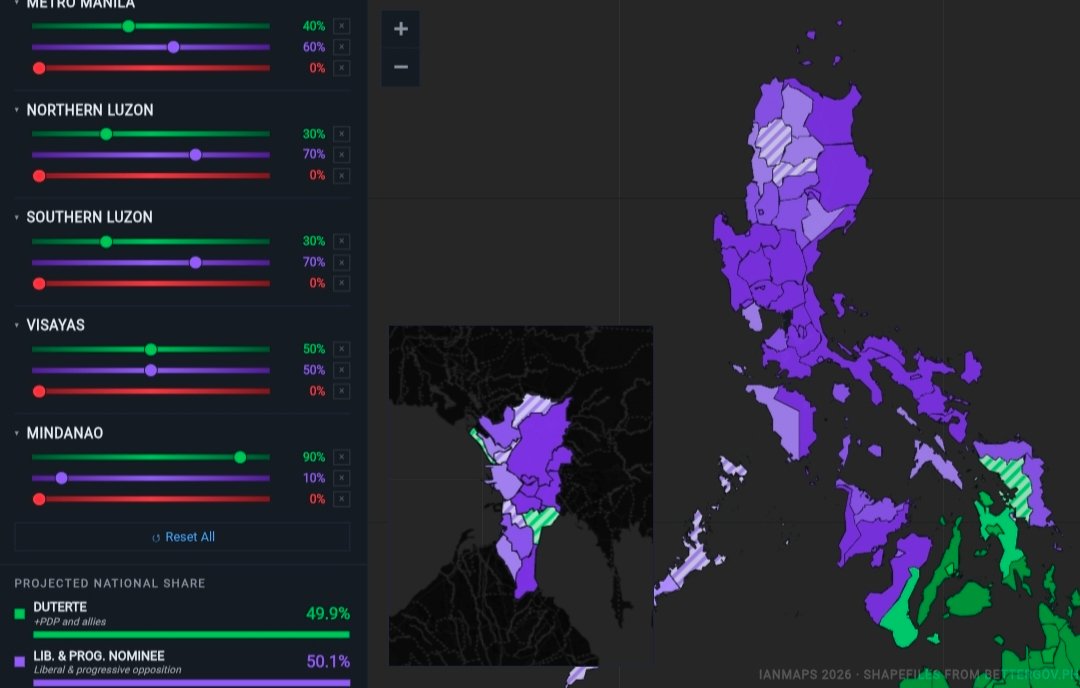This screenshot has width=1080, height=688.
Task: Click the Metro Manila inset map
Action: tap(521, 496)
